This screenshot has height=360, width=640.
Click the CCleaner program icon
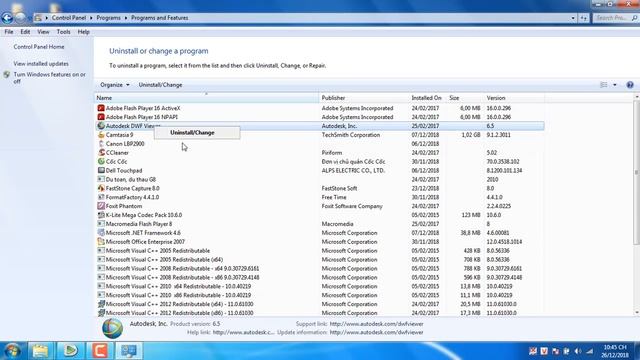click(x=101, y=153)
